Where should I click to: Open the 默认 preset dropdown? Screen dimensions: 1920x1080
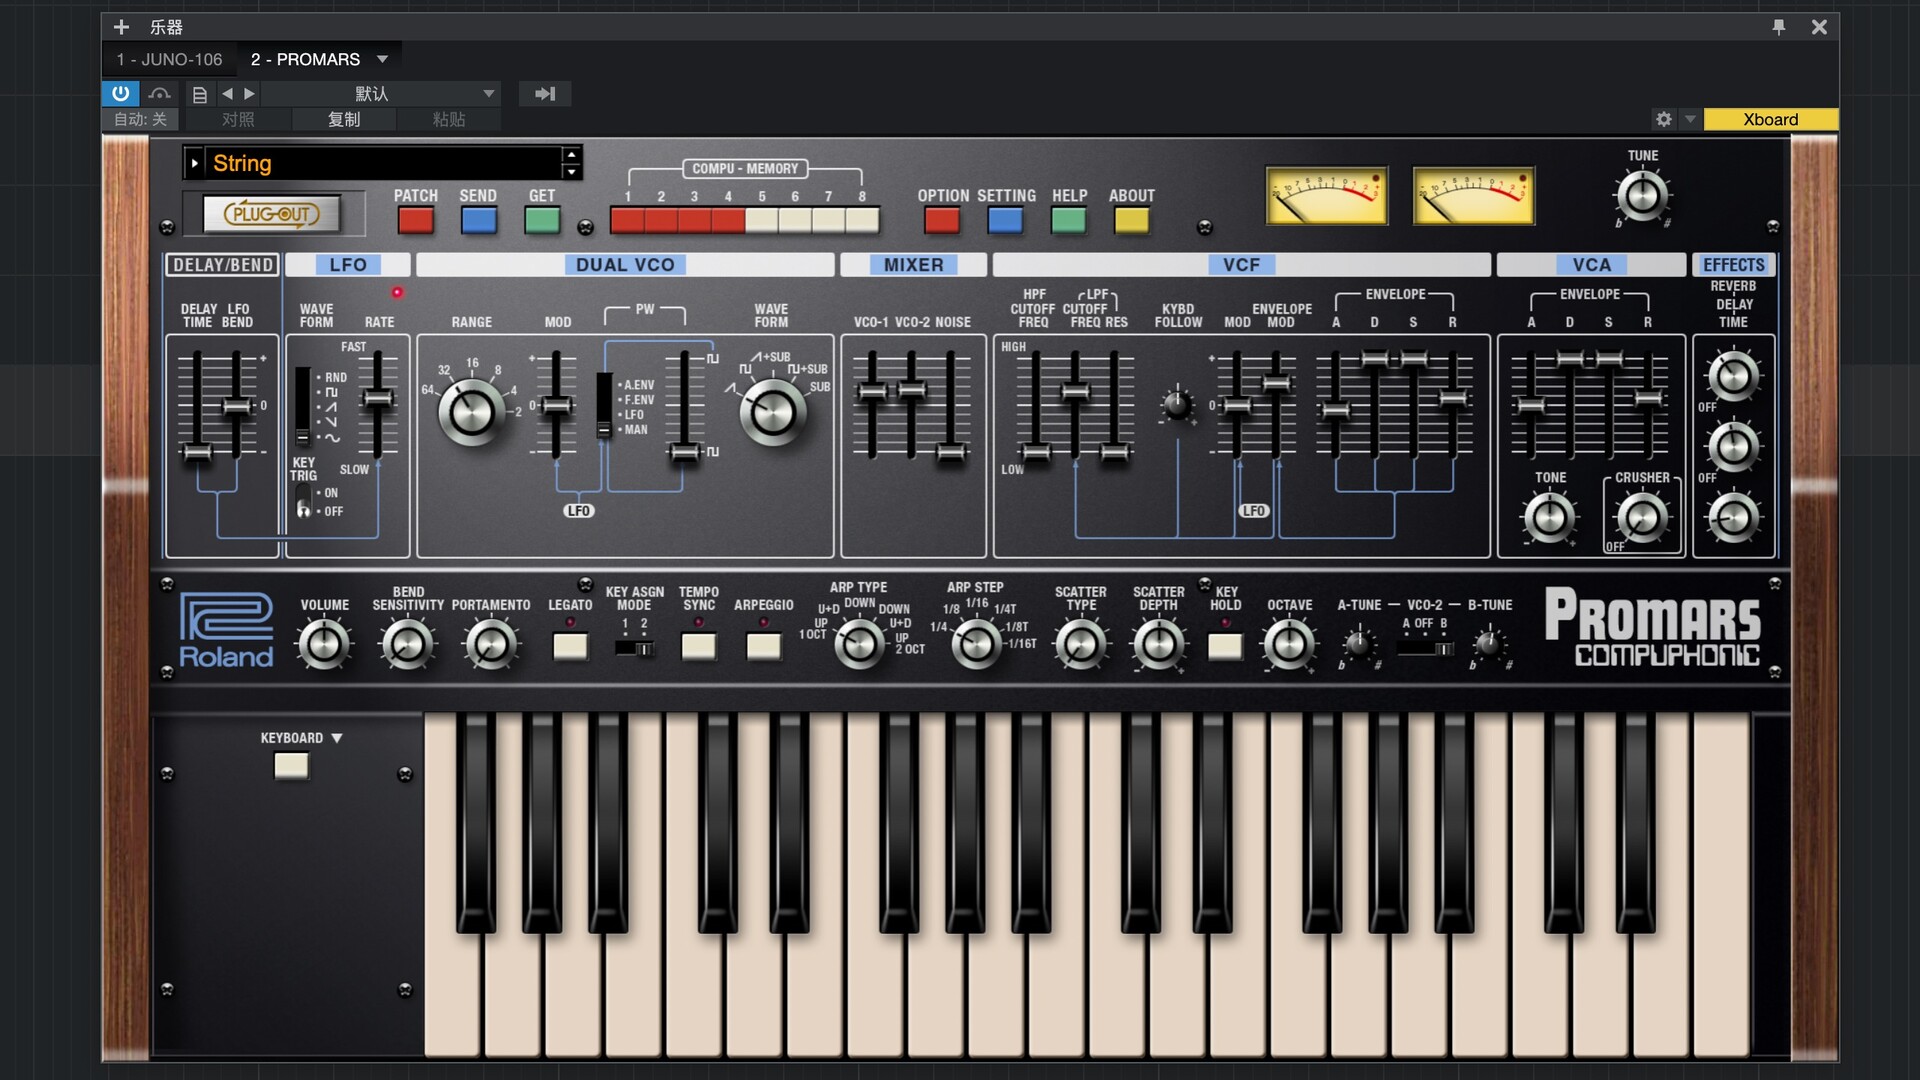pyautogui.click(x=380, y=94)
